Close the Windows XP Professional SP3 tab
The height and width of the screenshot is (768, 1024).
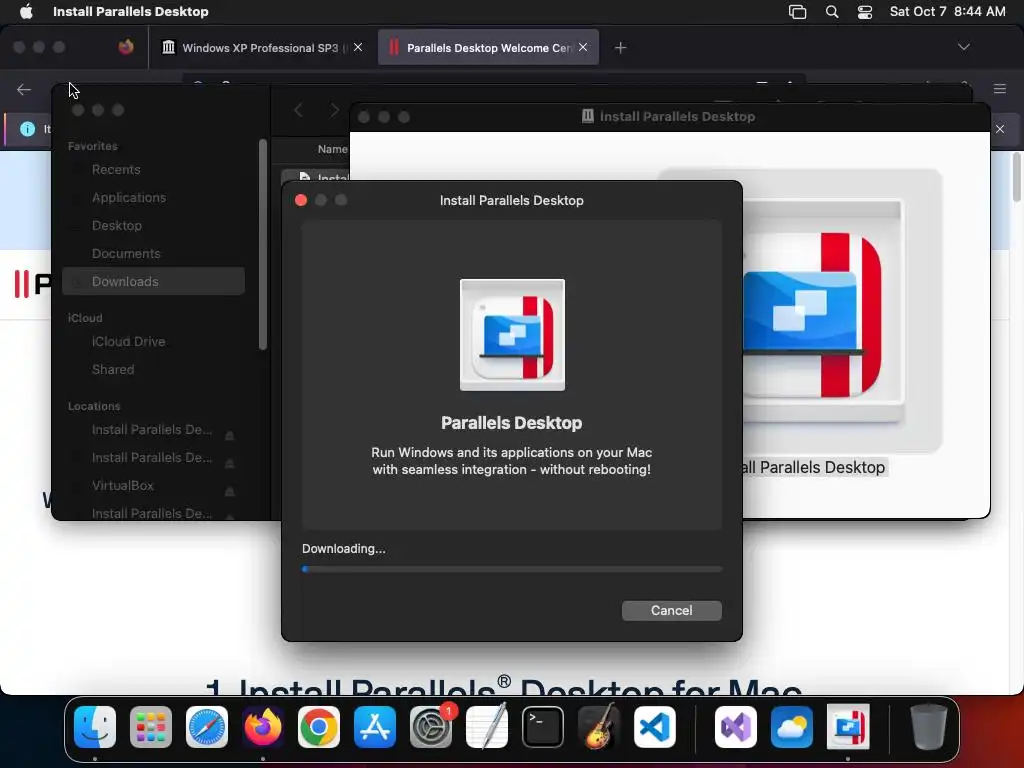(358, 47)
